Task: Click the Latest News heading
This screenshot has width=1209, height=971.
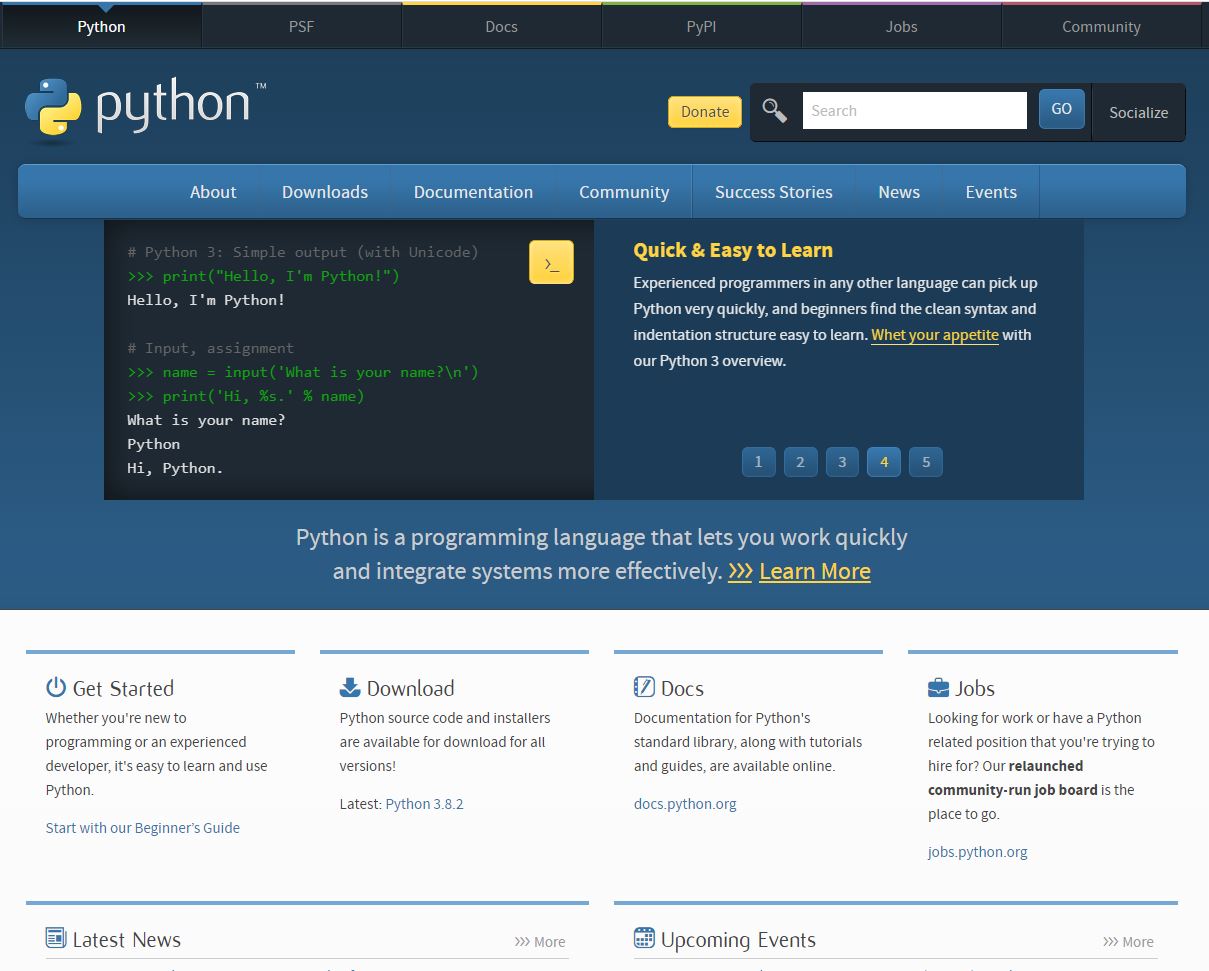Action: [x=127, y=939]
